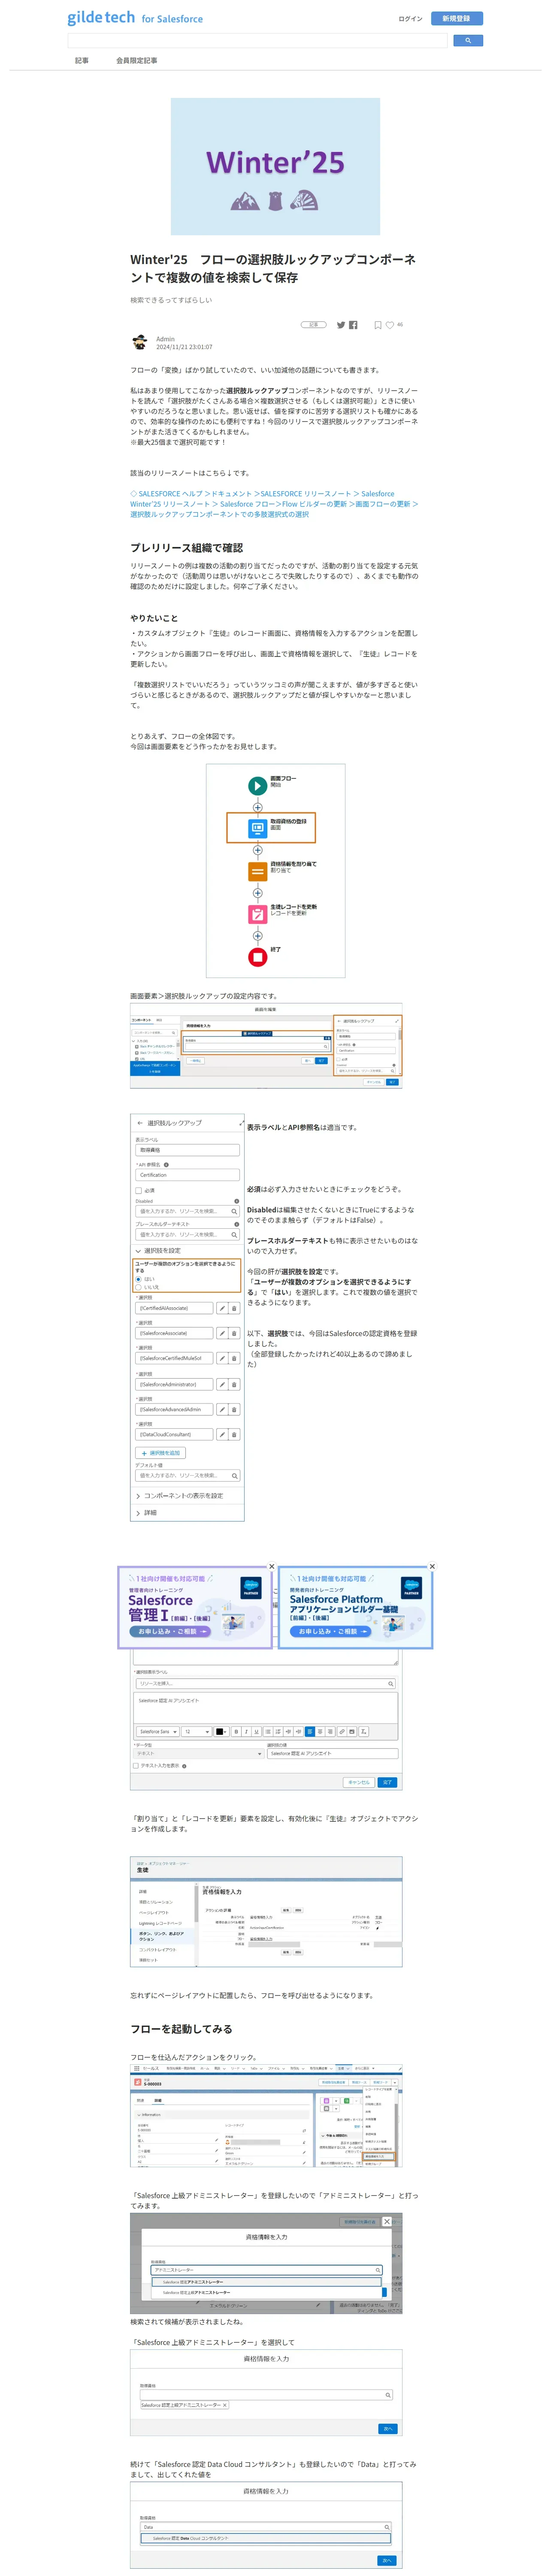
Task: Click the flow overview diagram image
Action: [275, 871]
